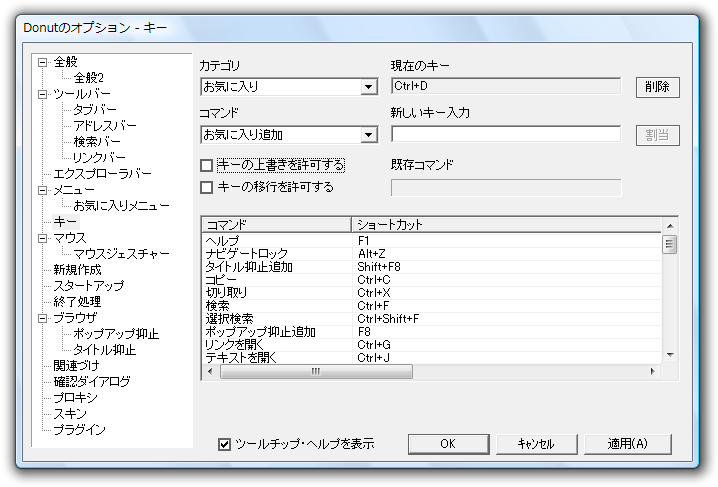Collapse the 全般 tree node
The height and width of the screenshot is (487, 718).
coord(43,62)
